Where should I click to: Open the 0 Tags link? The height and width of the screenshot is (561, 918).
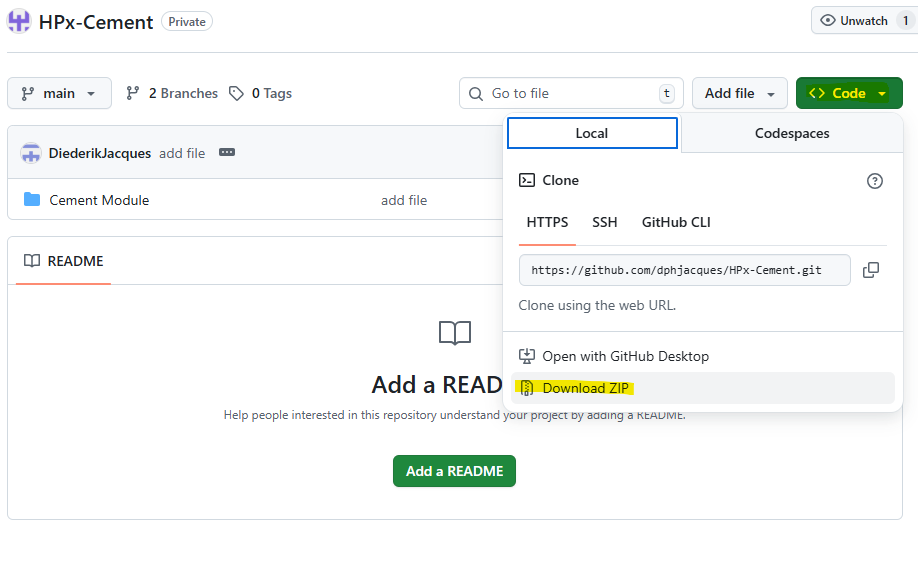coord(261,93)
